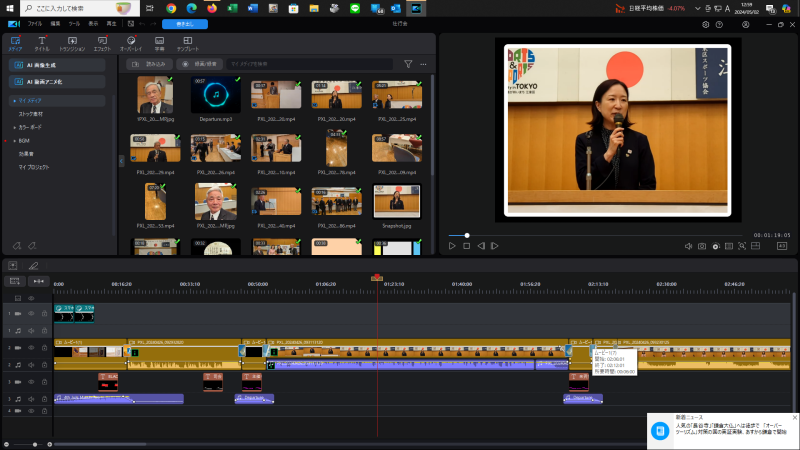This screenshot has height=450, width=800.
Task: Toggle visibility eye of video track 3
Action: tap(31, 382)
